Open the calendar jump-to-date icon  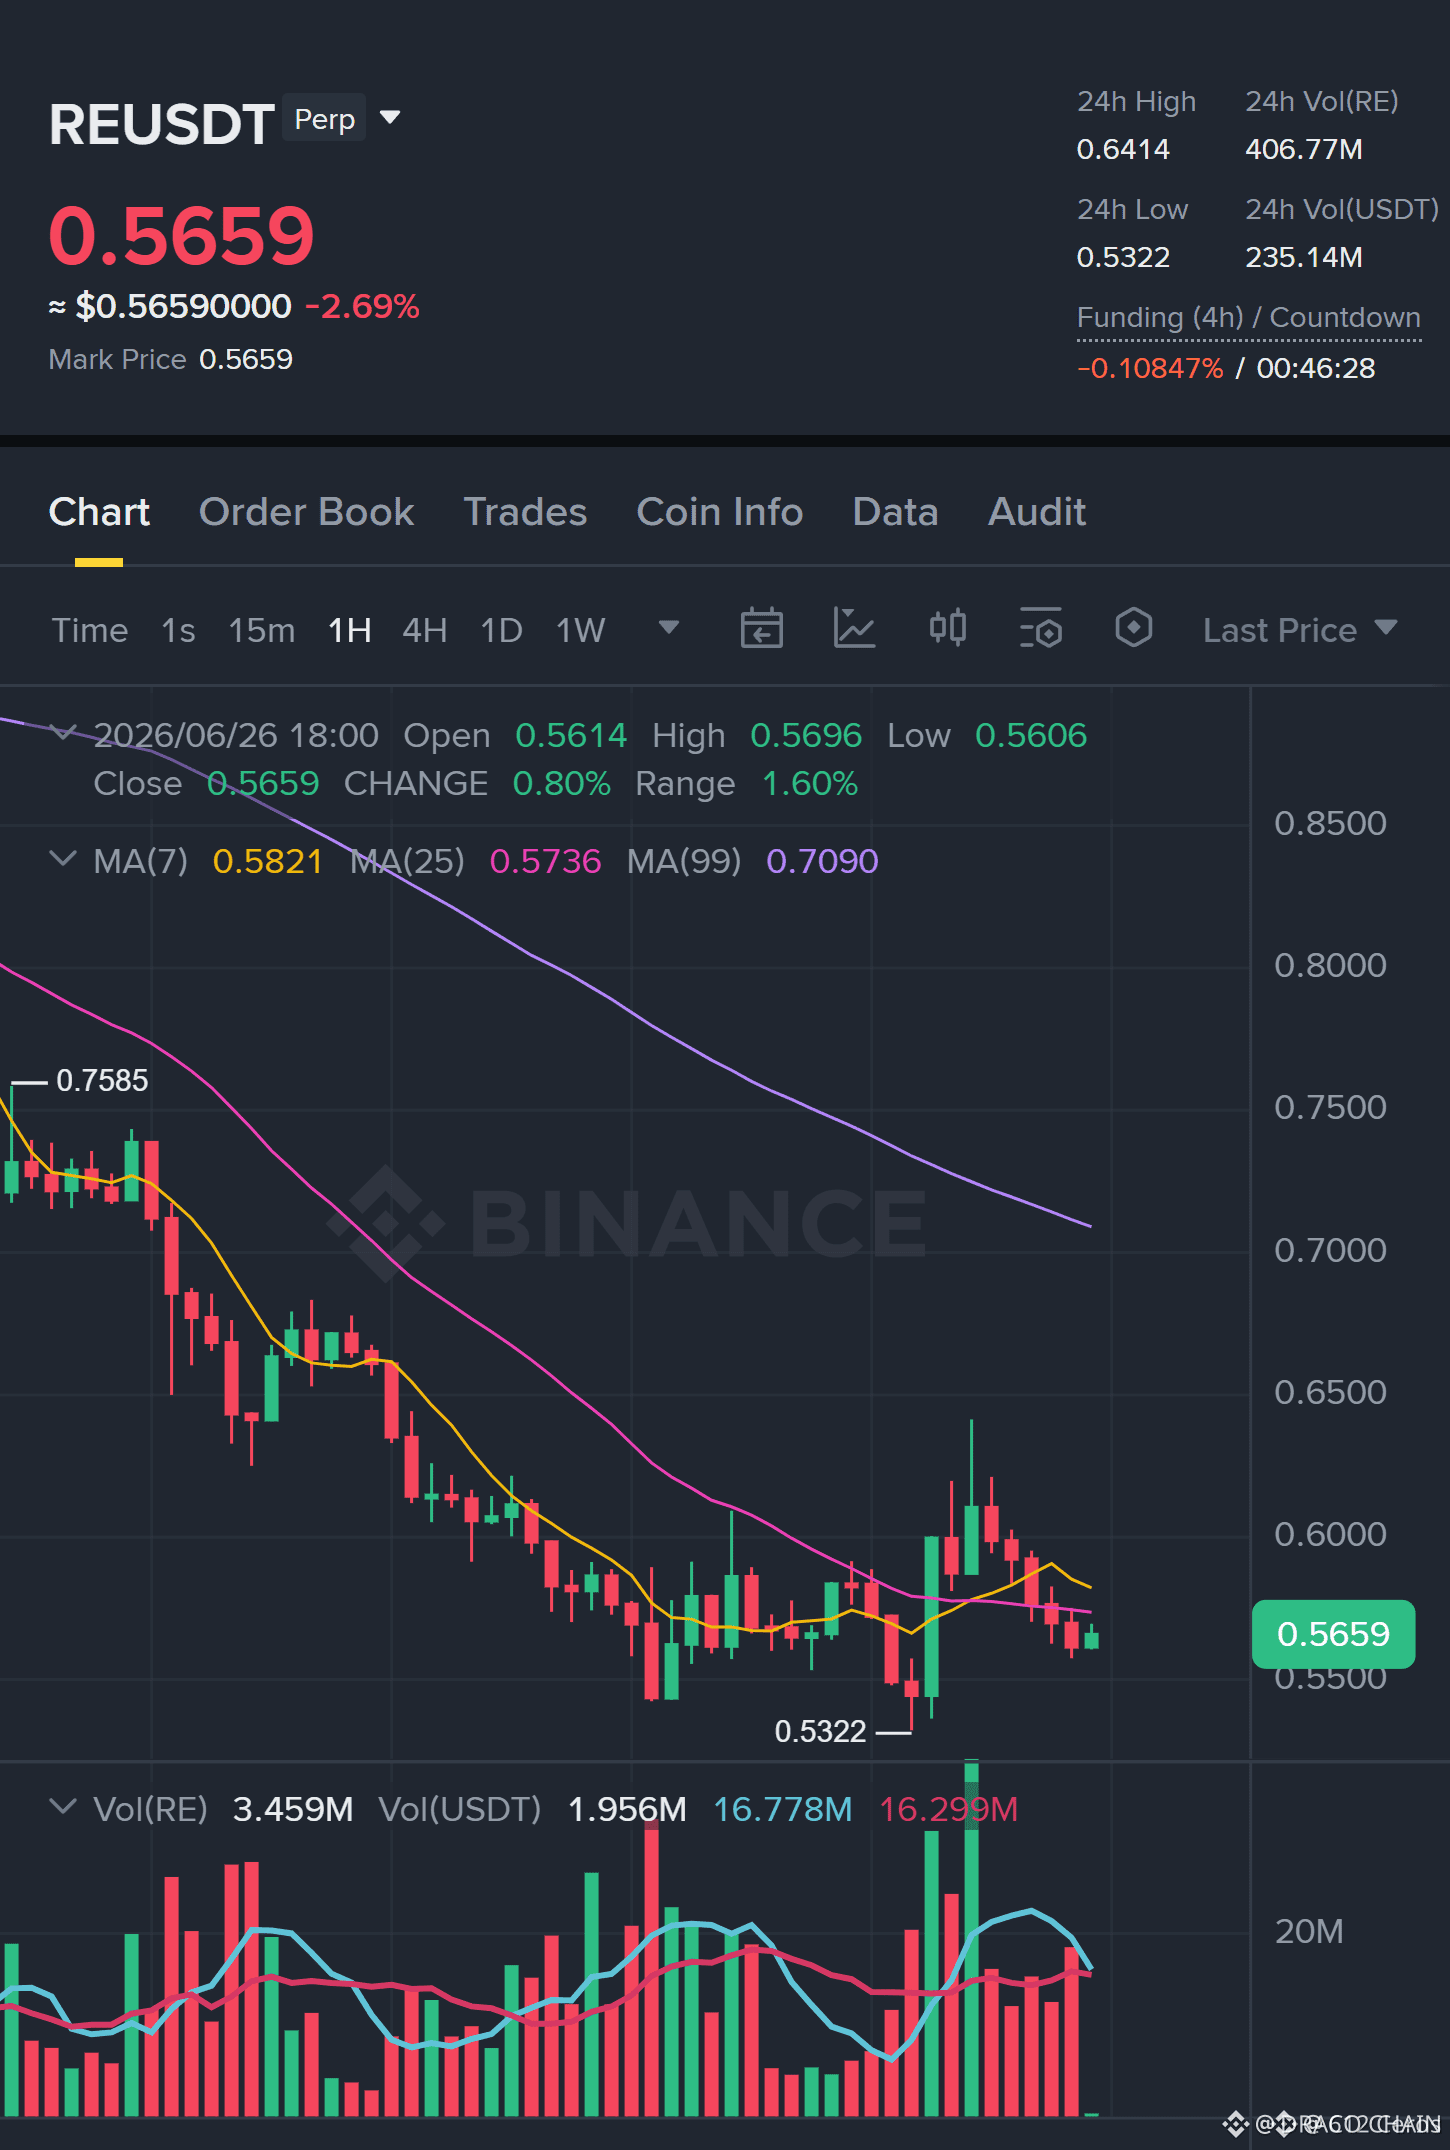click(761, 629)
